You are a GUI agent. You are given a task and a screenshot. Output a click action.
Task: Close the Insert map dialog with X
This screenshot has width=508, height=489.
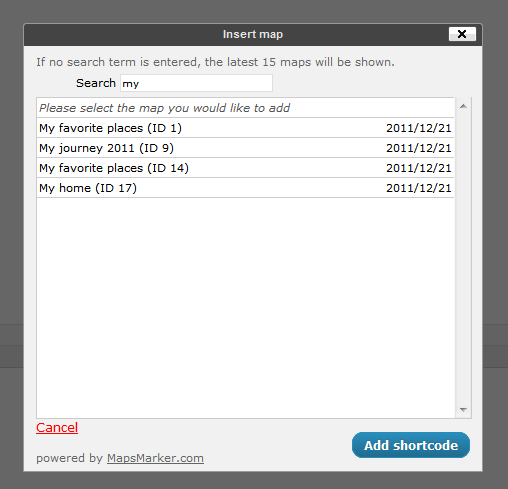pos(462,34)
